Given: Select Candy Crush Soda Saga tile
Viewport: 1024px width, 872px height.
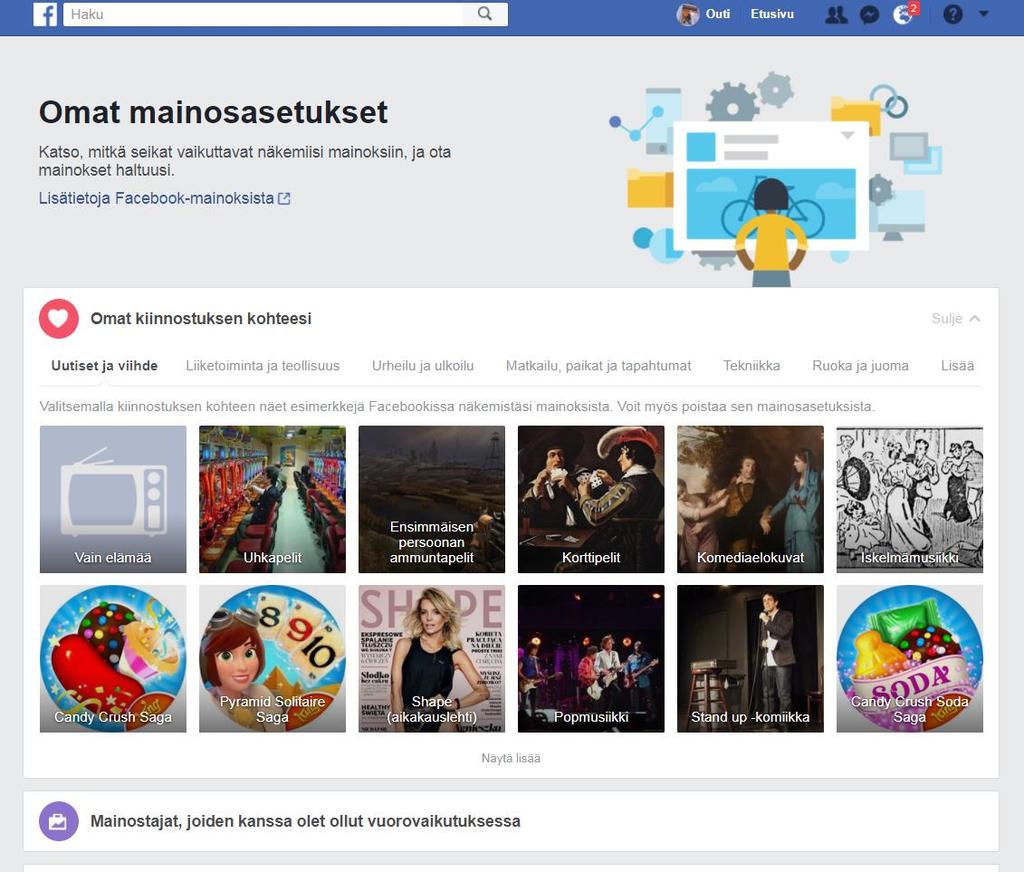Looking at the screenshot, I should [910, 658].
